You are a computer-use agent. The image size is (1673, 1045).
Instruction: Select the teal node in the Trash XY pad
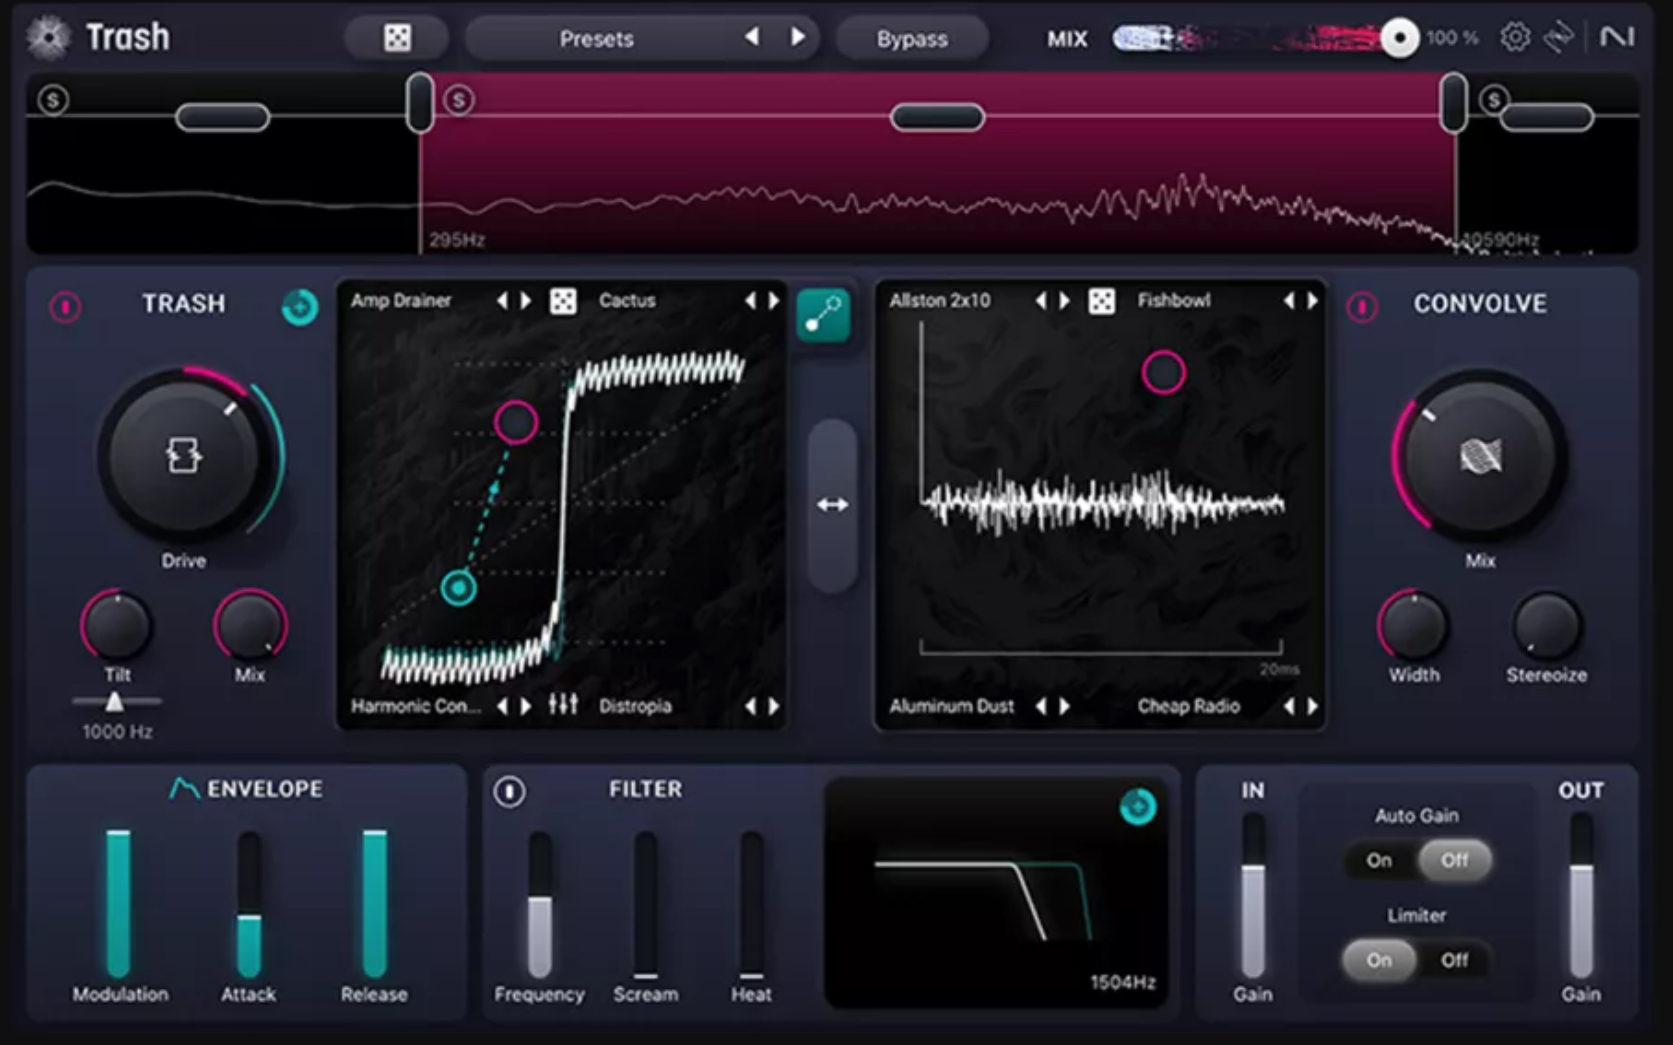[x=459, y=588]
